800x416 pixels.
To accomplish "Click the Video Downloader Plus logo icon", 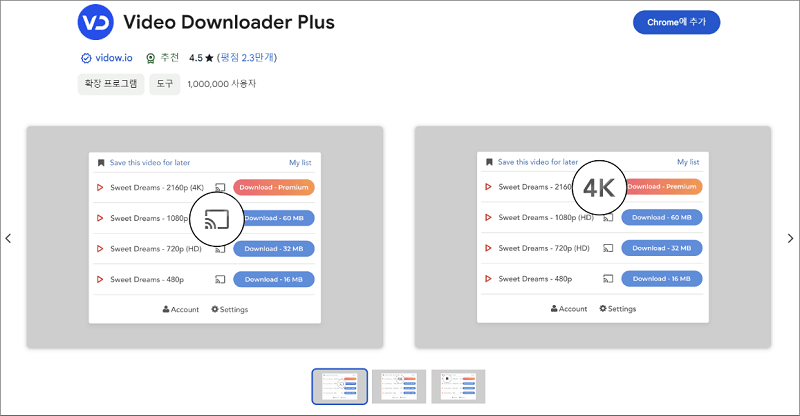I will coord(95,22).
